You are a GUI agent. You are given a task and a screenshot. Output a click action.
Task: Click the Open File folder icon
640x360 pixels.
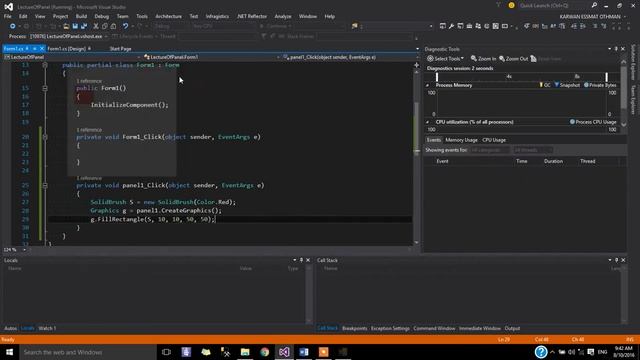tap(66, 26)
